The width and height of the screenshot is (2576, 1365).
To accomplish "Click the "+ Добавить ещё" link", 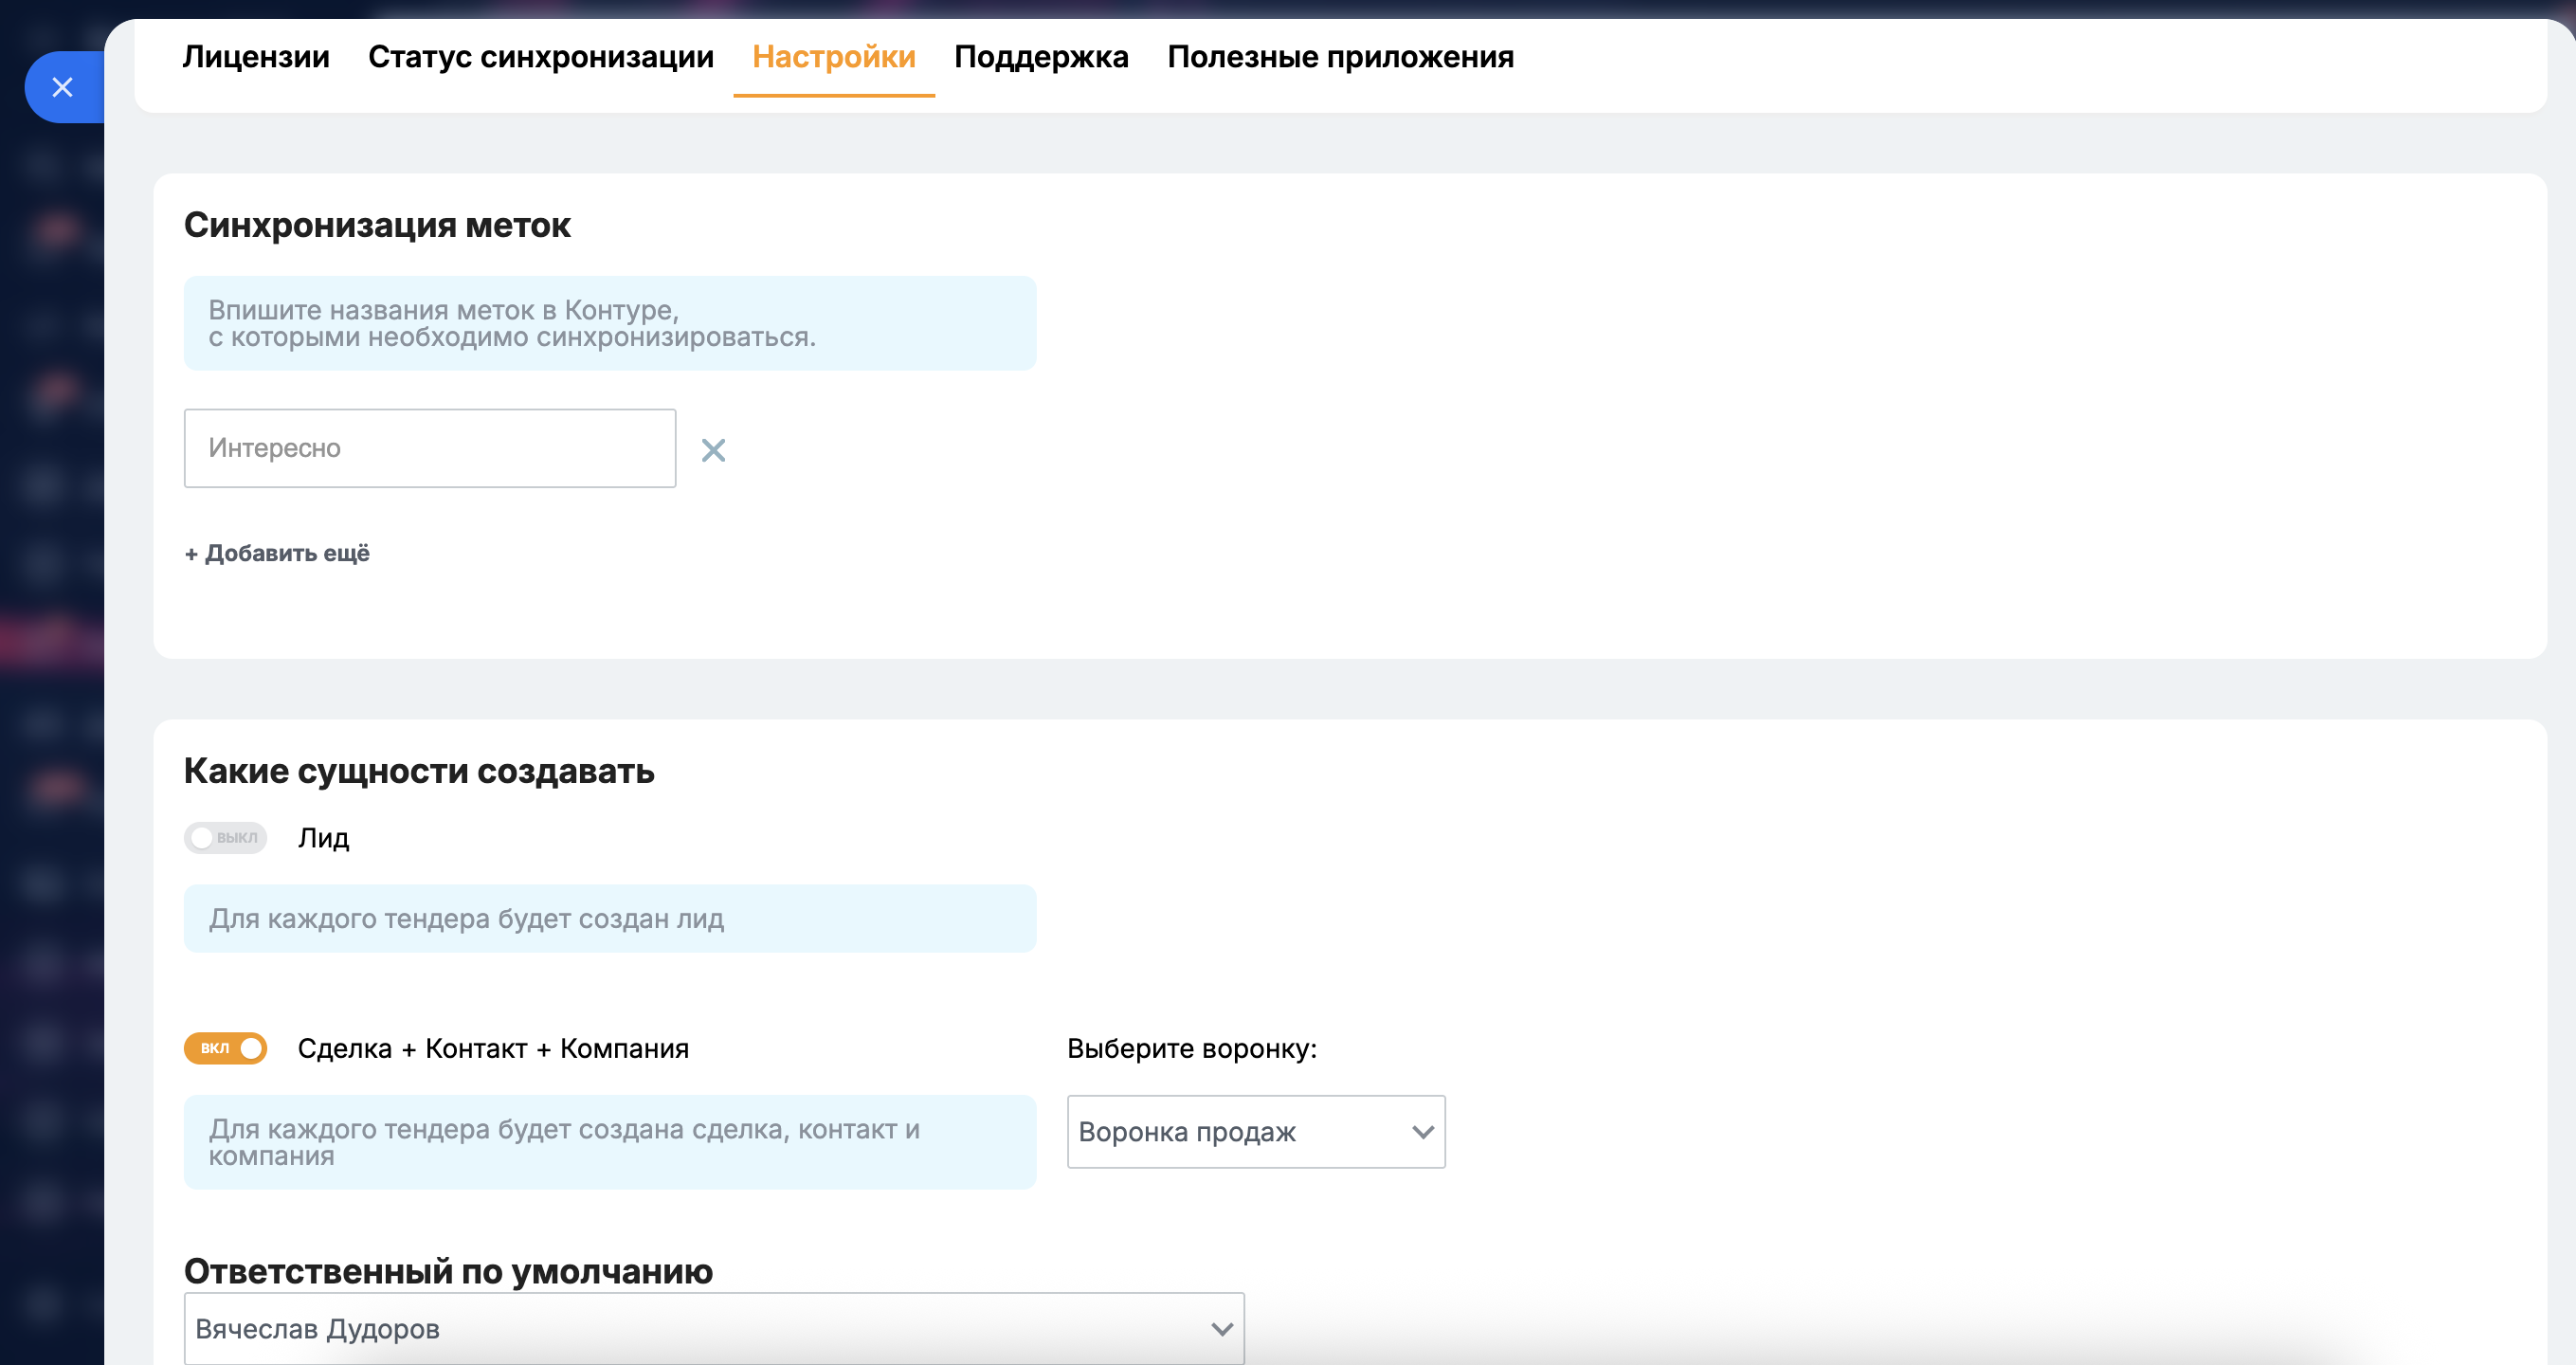I will pos(276,552).
